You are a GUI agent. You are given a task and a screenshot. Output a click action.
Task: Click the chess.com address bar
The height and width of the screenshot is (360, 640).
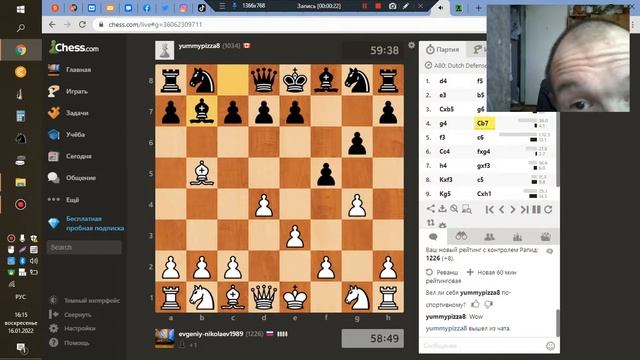tap(286, 24)
